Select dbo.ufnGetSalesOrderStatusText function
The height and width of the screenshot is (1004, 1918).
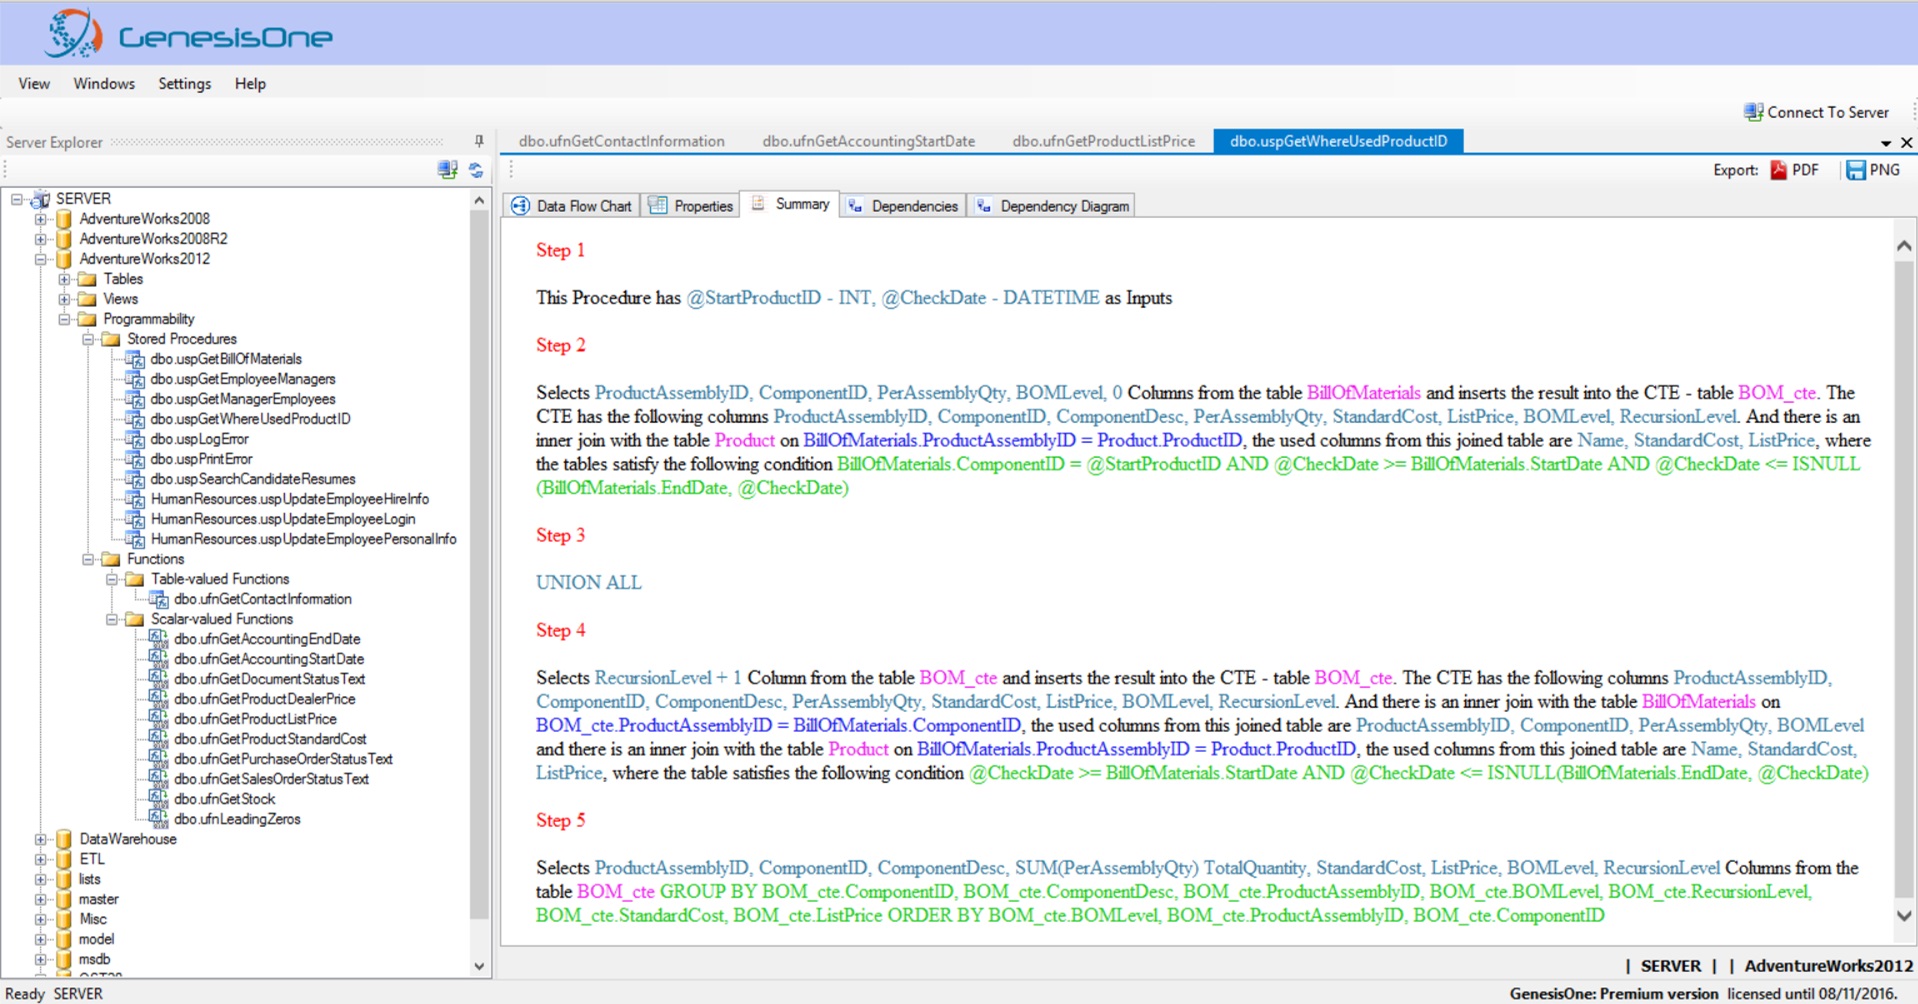271,779
